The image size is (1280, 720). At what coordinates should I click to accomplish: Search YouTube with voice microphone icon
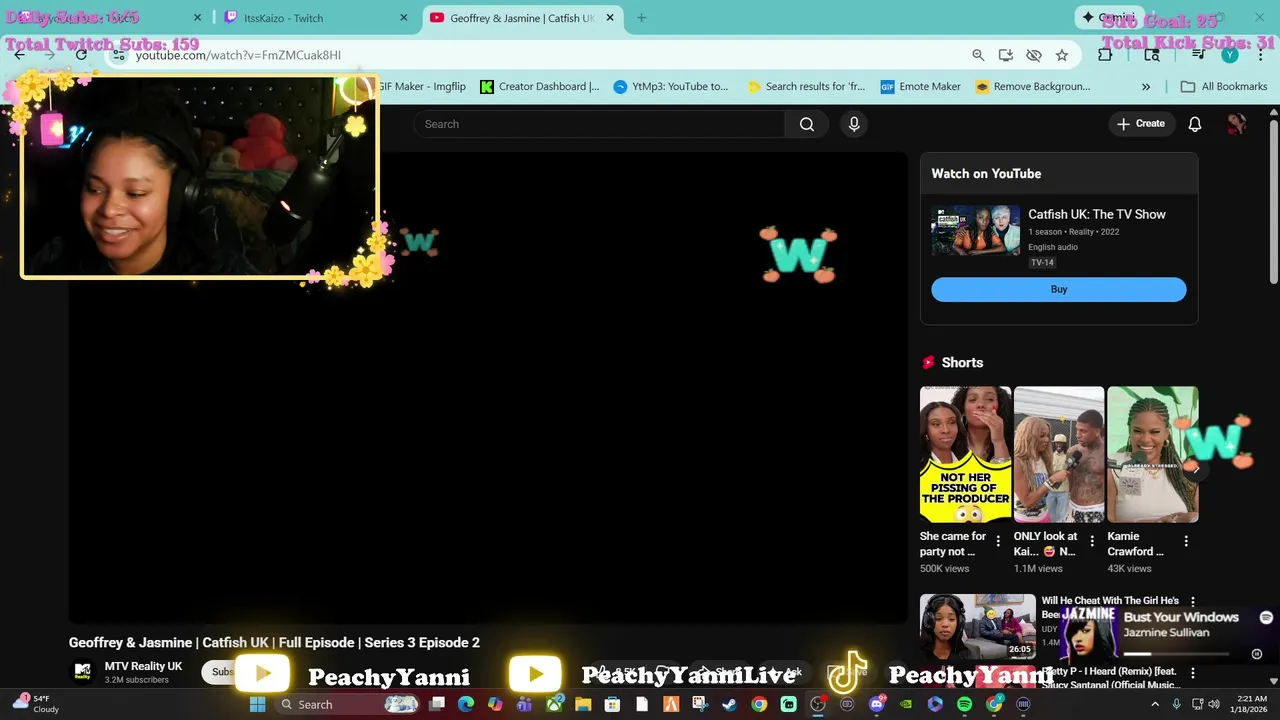click(854, 124)
